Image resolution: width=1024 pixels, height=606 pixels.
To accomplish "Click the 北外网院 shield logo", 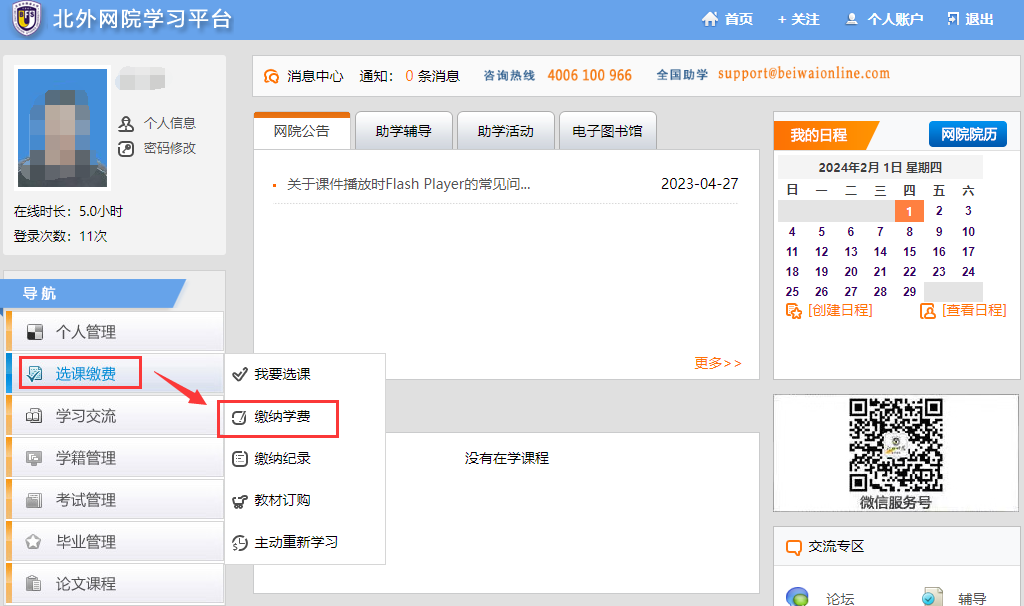I will (x=26, y=19).
